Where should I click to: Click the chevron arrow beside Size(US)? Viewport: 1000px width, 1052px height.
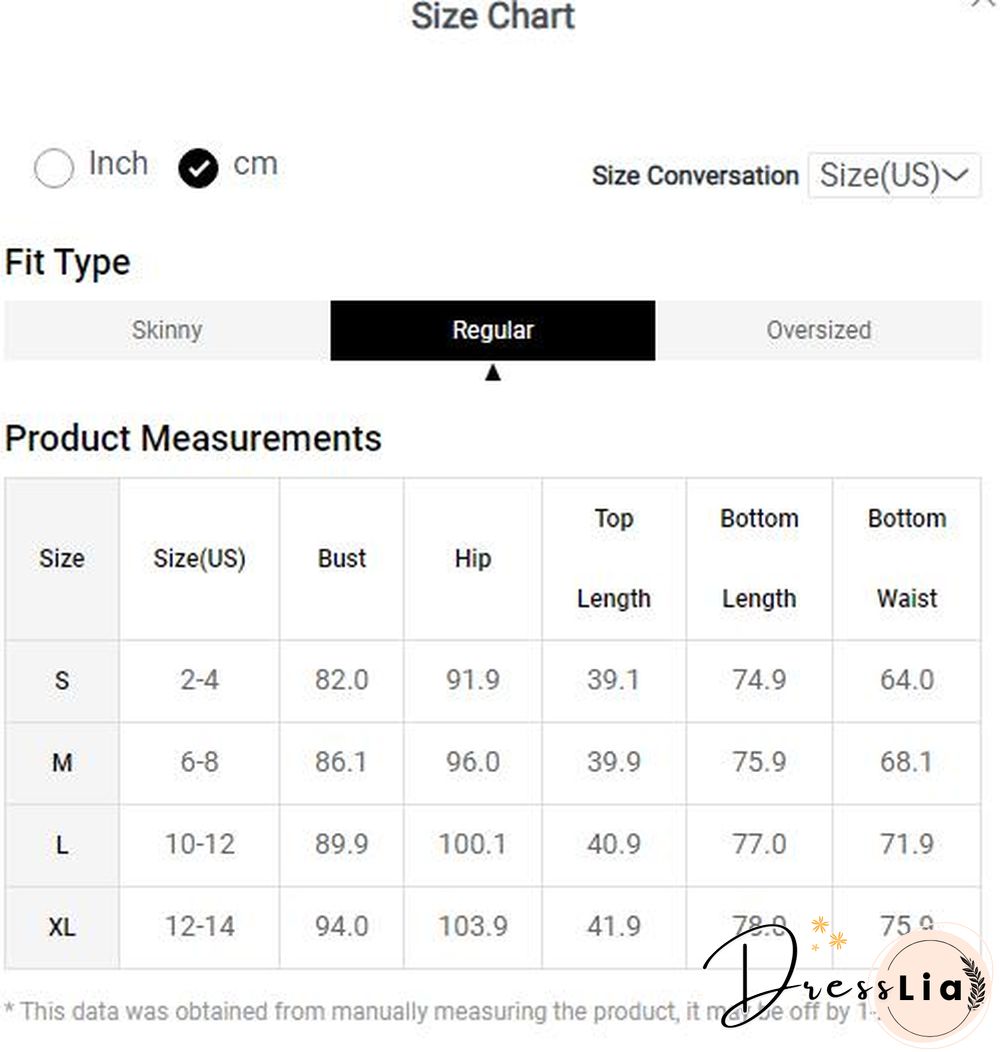[957, 176]
